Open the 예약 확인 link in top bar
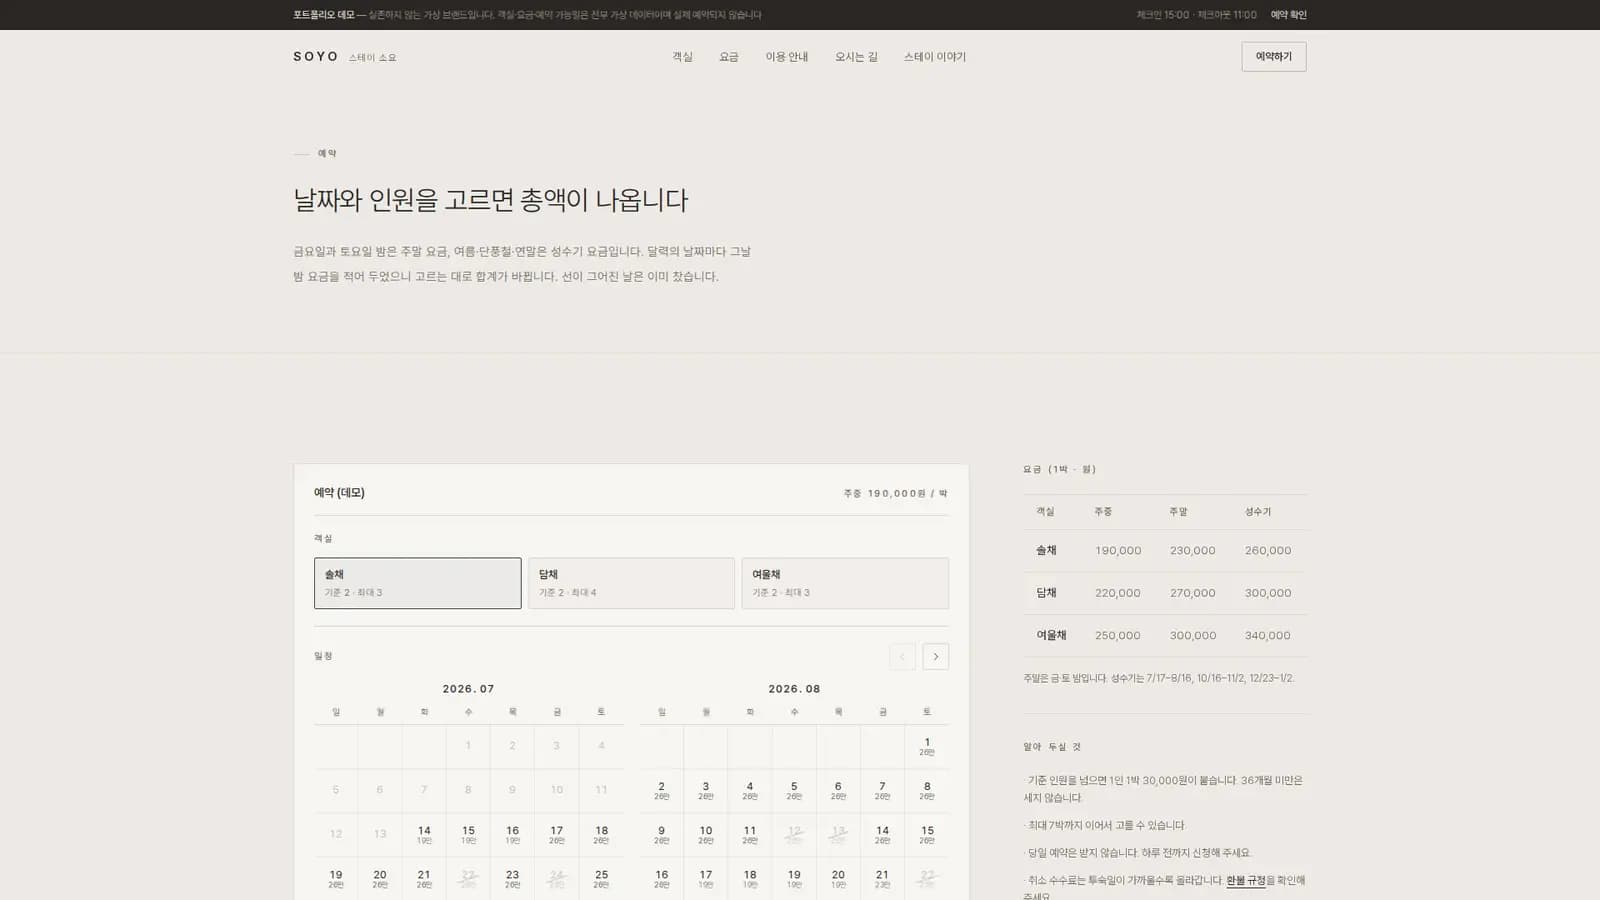The height and width of the screenshot is (900, 1600). click(1288, 15)
